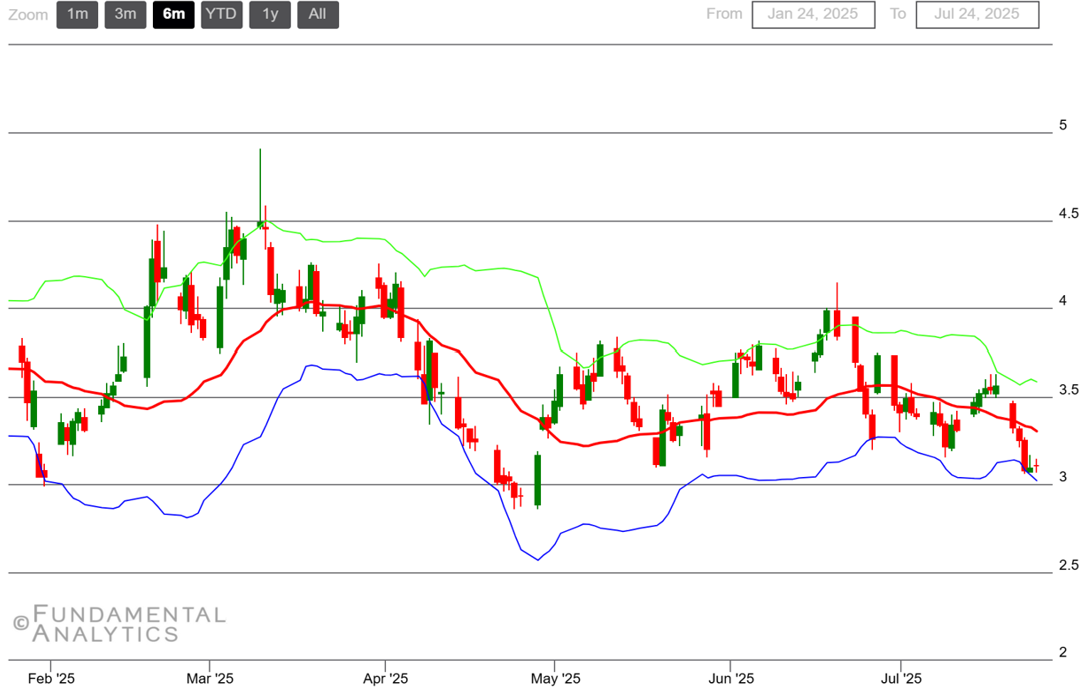1084x695 pixels.
Task: Click the Feb '25 x-axis label
Action: 51,678
